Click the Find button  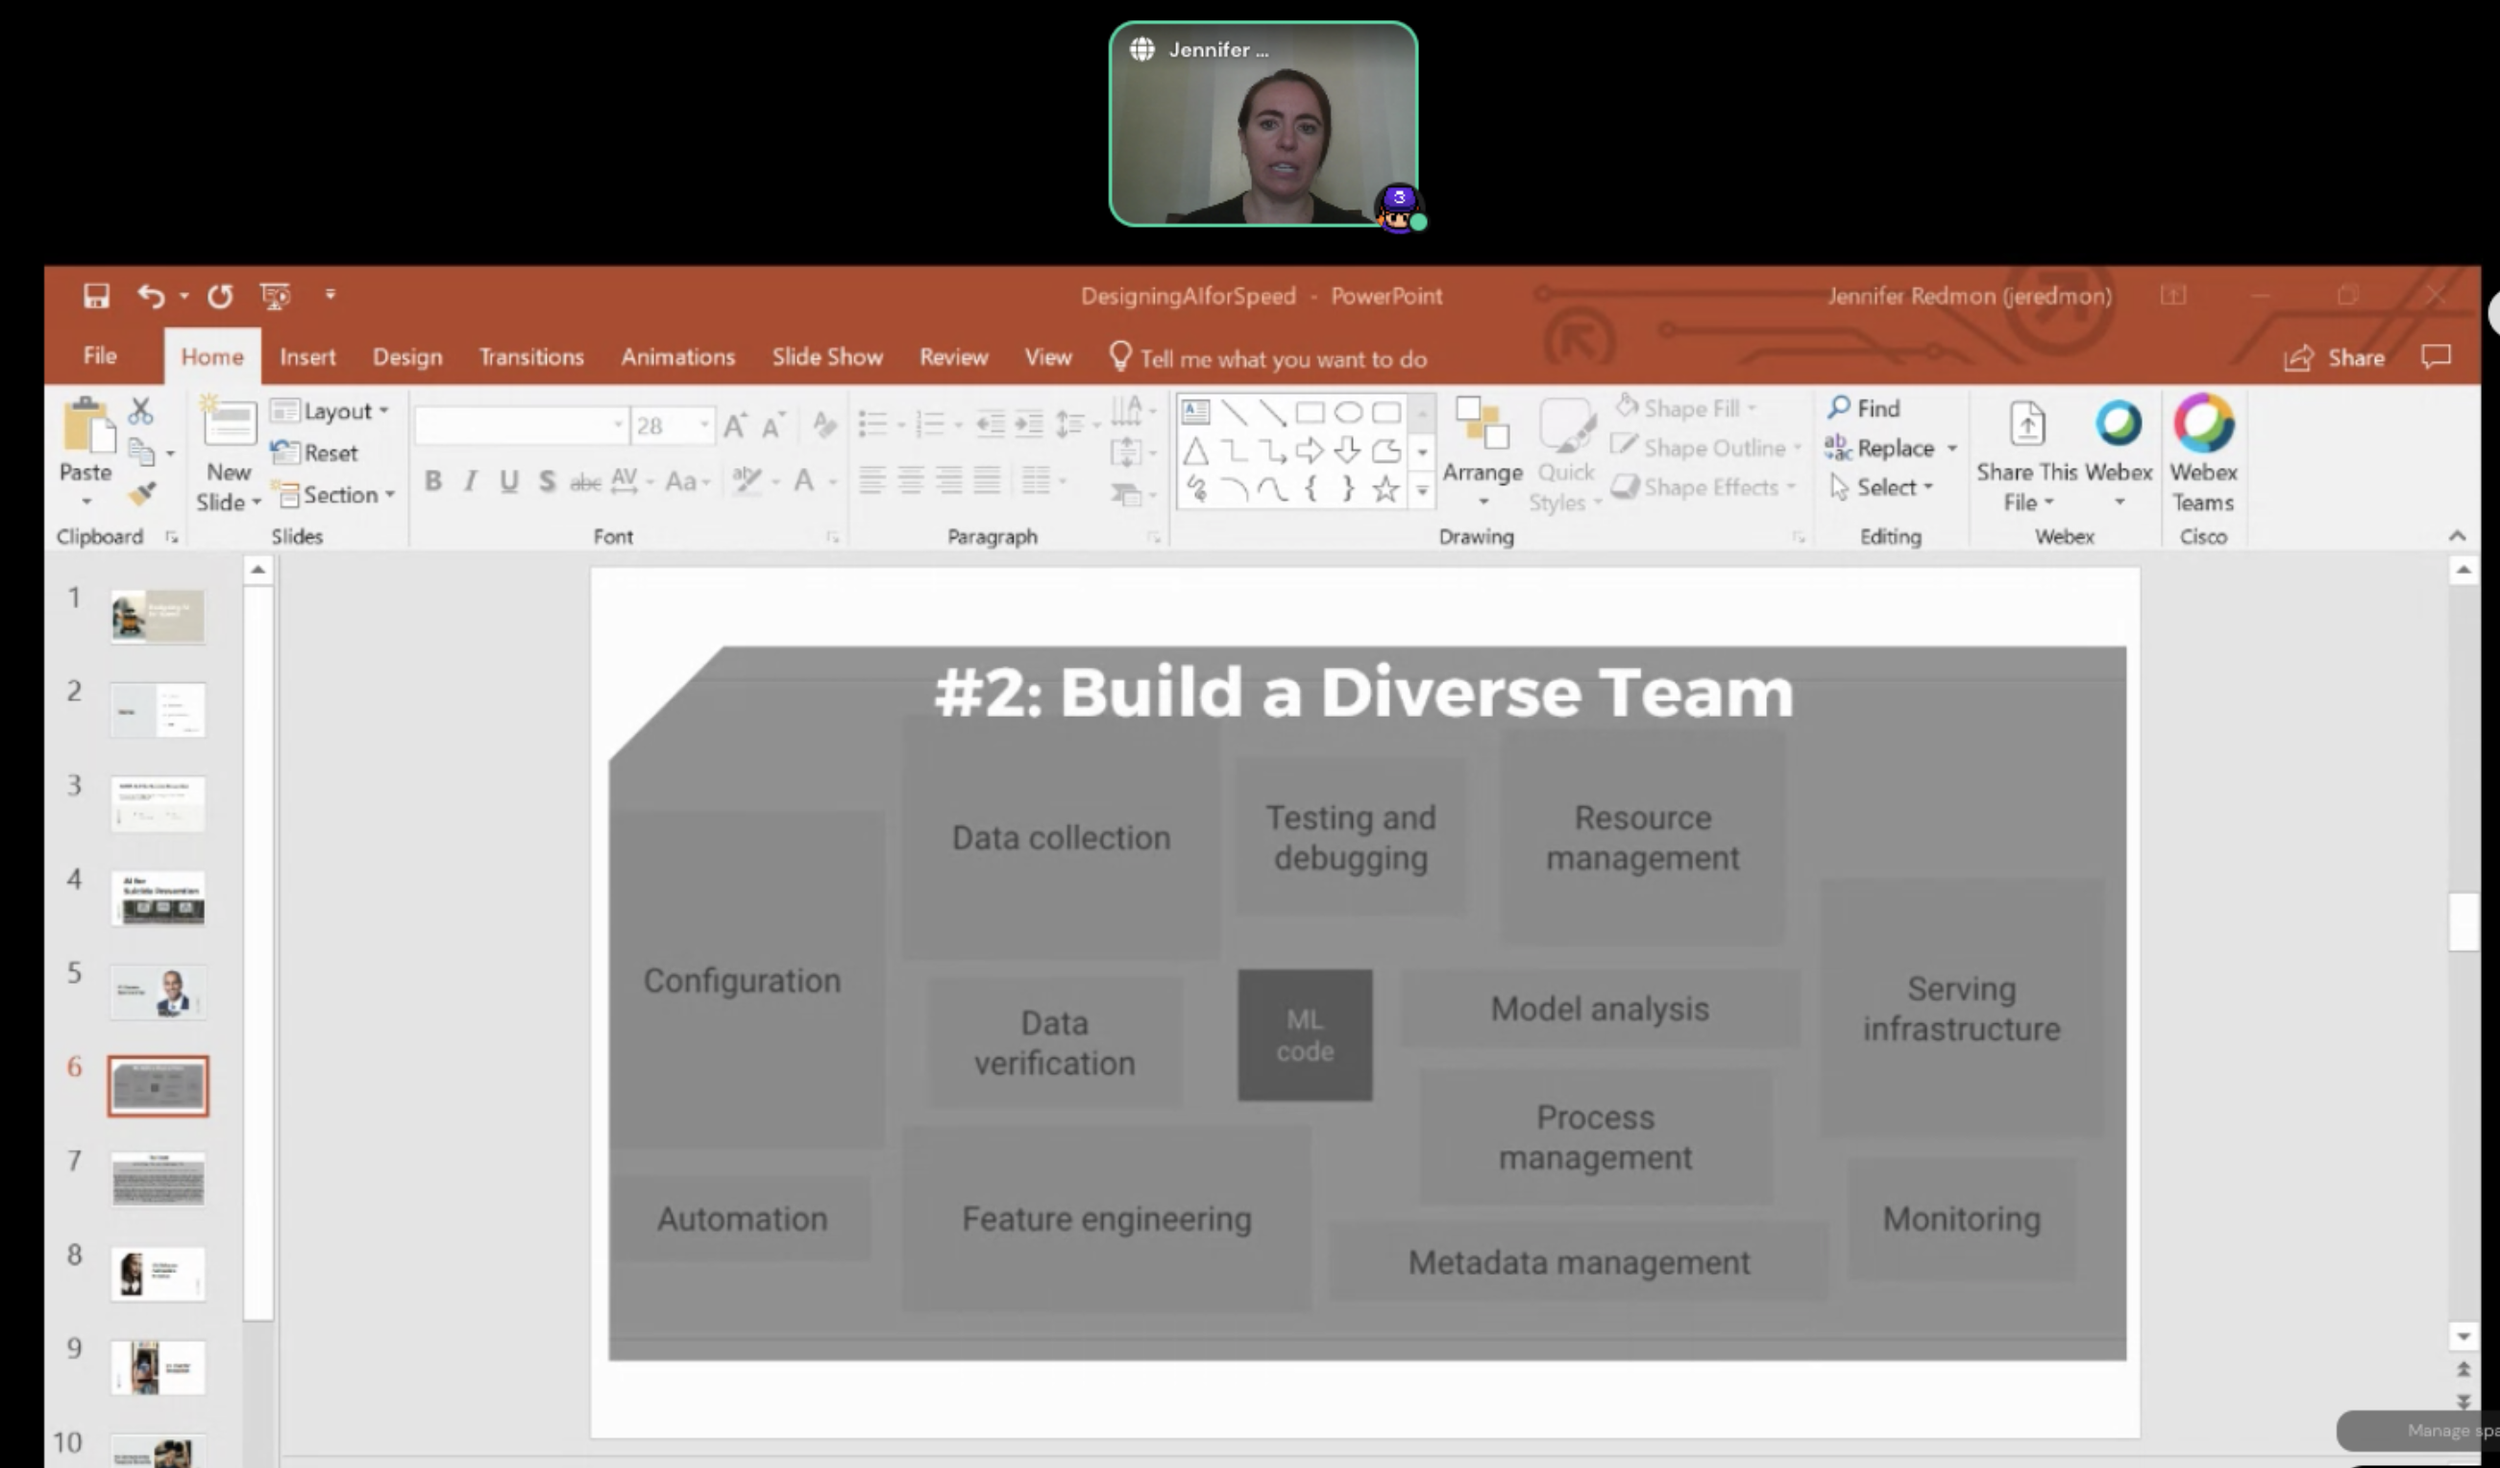pyautogui.click(x=1865, y=408)
